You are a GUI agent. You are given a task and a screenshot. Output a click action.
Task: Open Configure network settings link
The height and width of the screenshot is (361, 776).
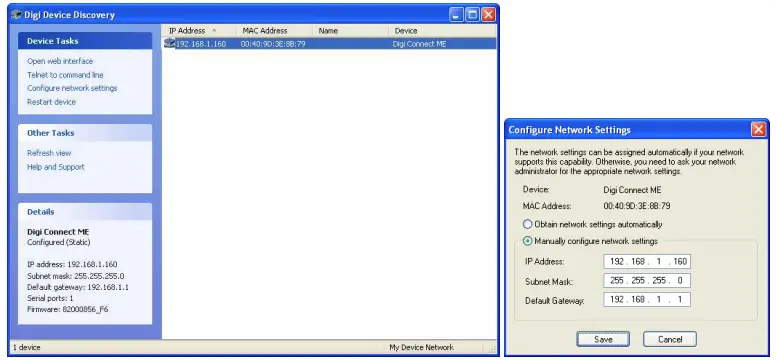(72, 88)
